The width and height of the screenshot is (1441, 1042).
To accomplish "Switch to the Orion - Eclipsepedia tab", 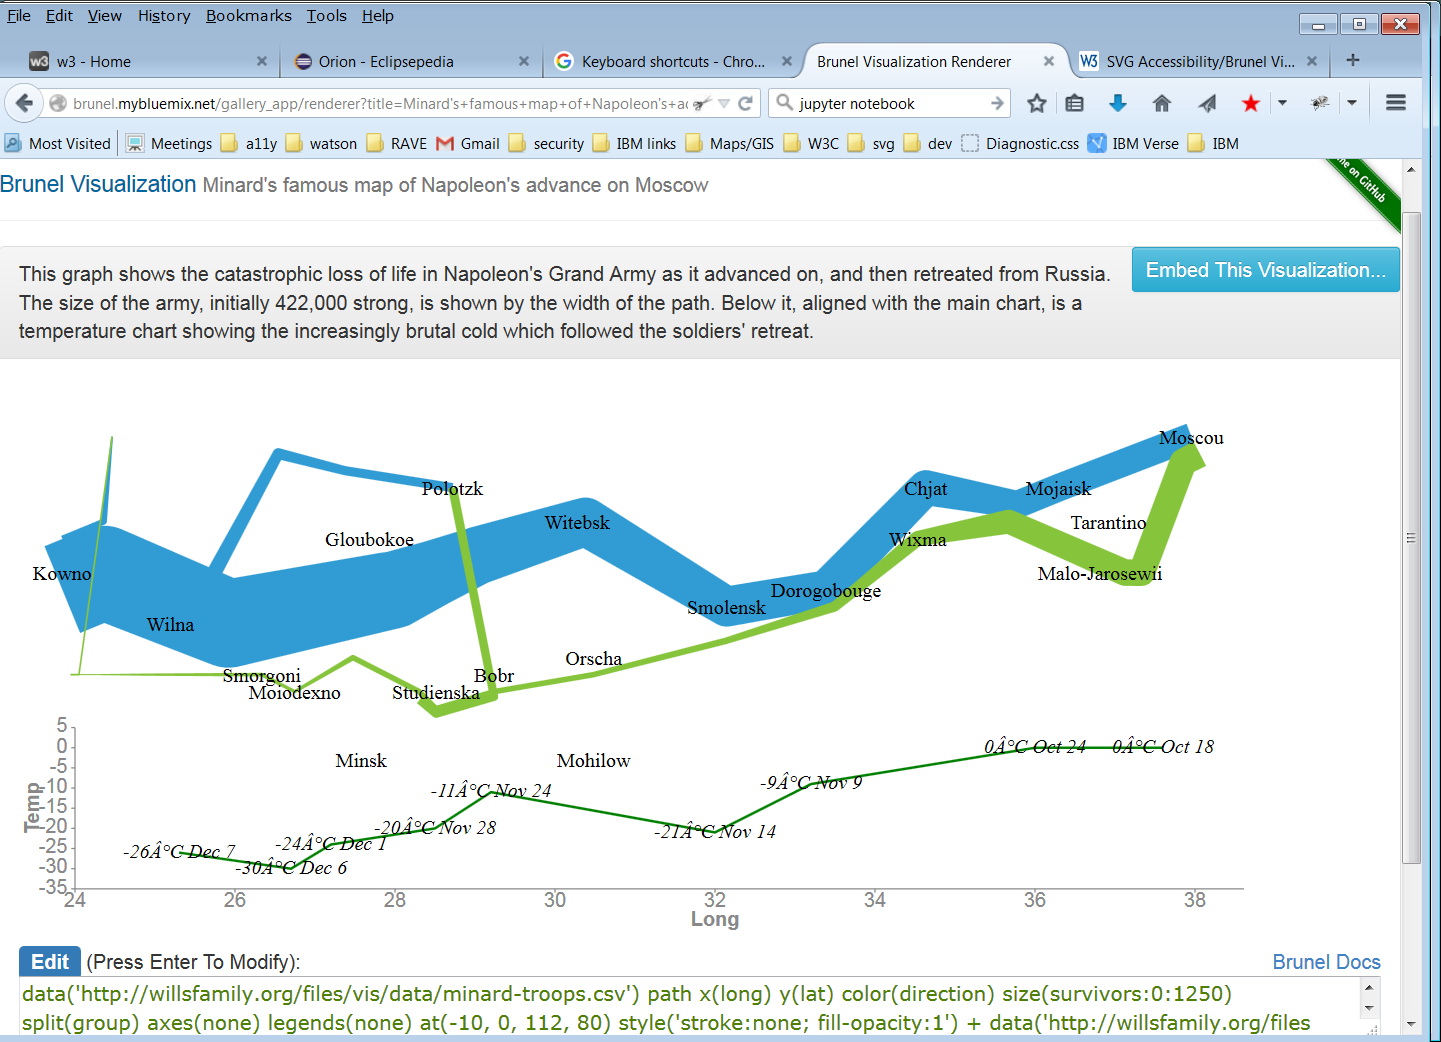I will [385, 62].
